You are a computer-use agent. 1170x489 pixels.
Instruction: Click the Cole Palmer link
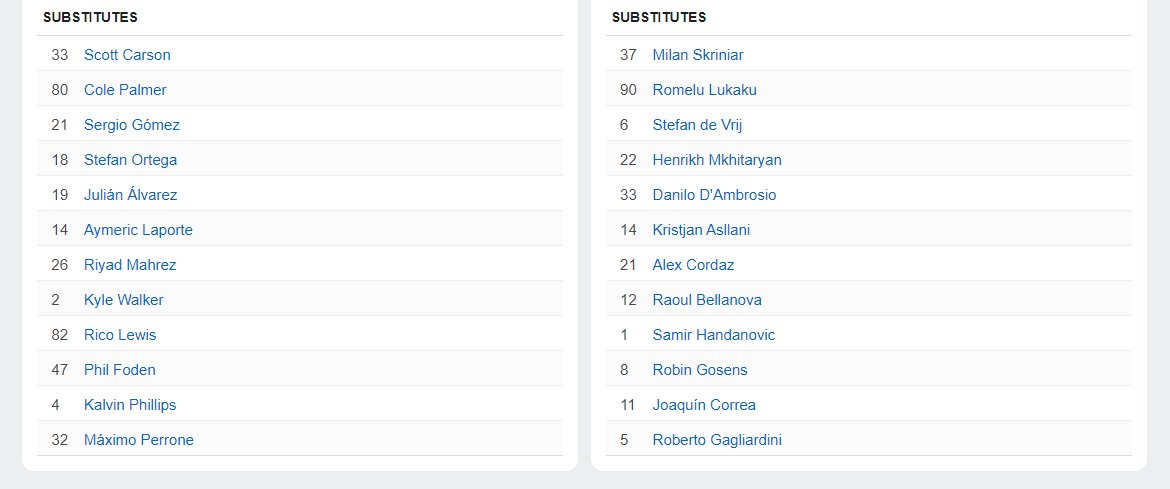(125, 90)
